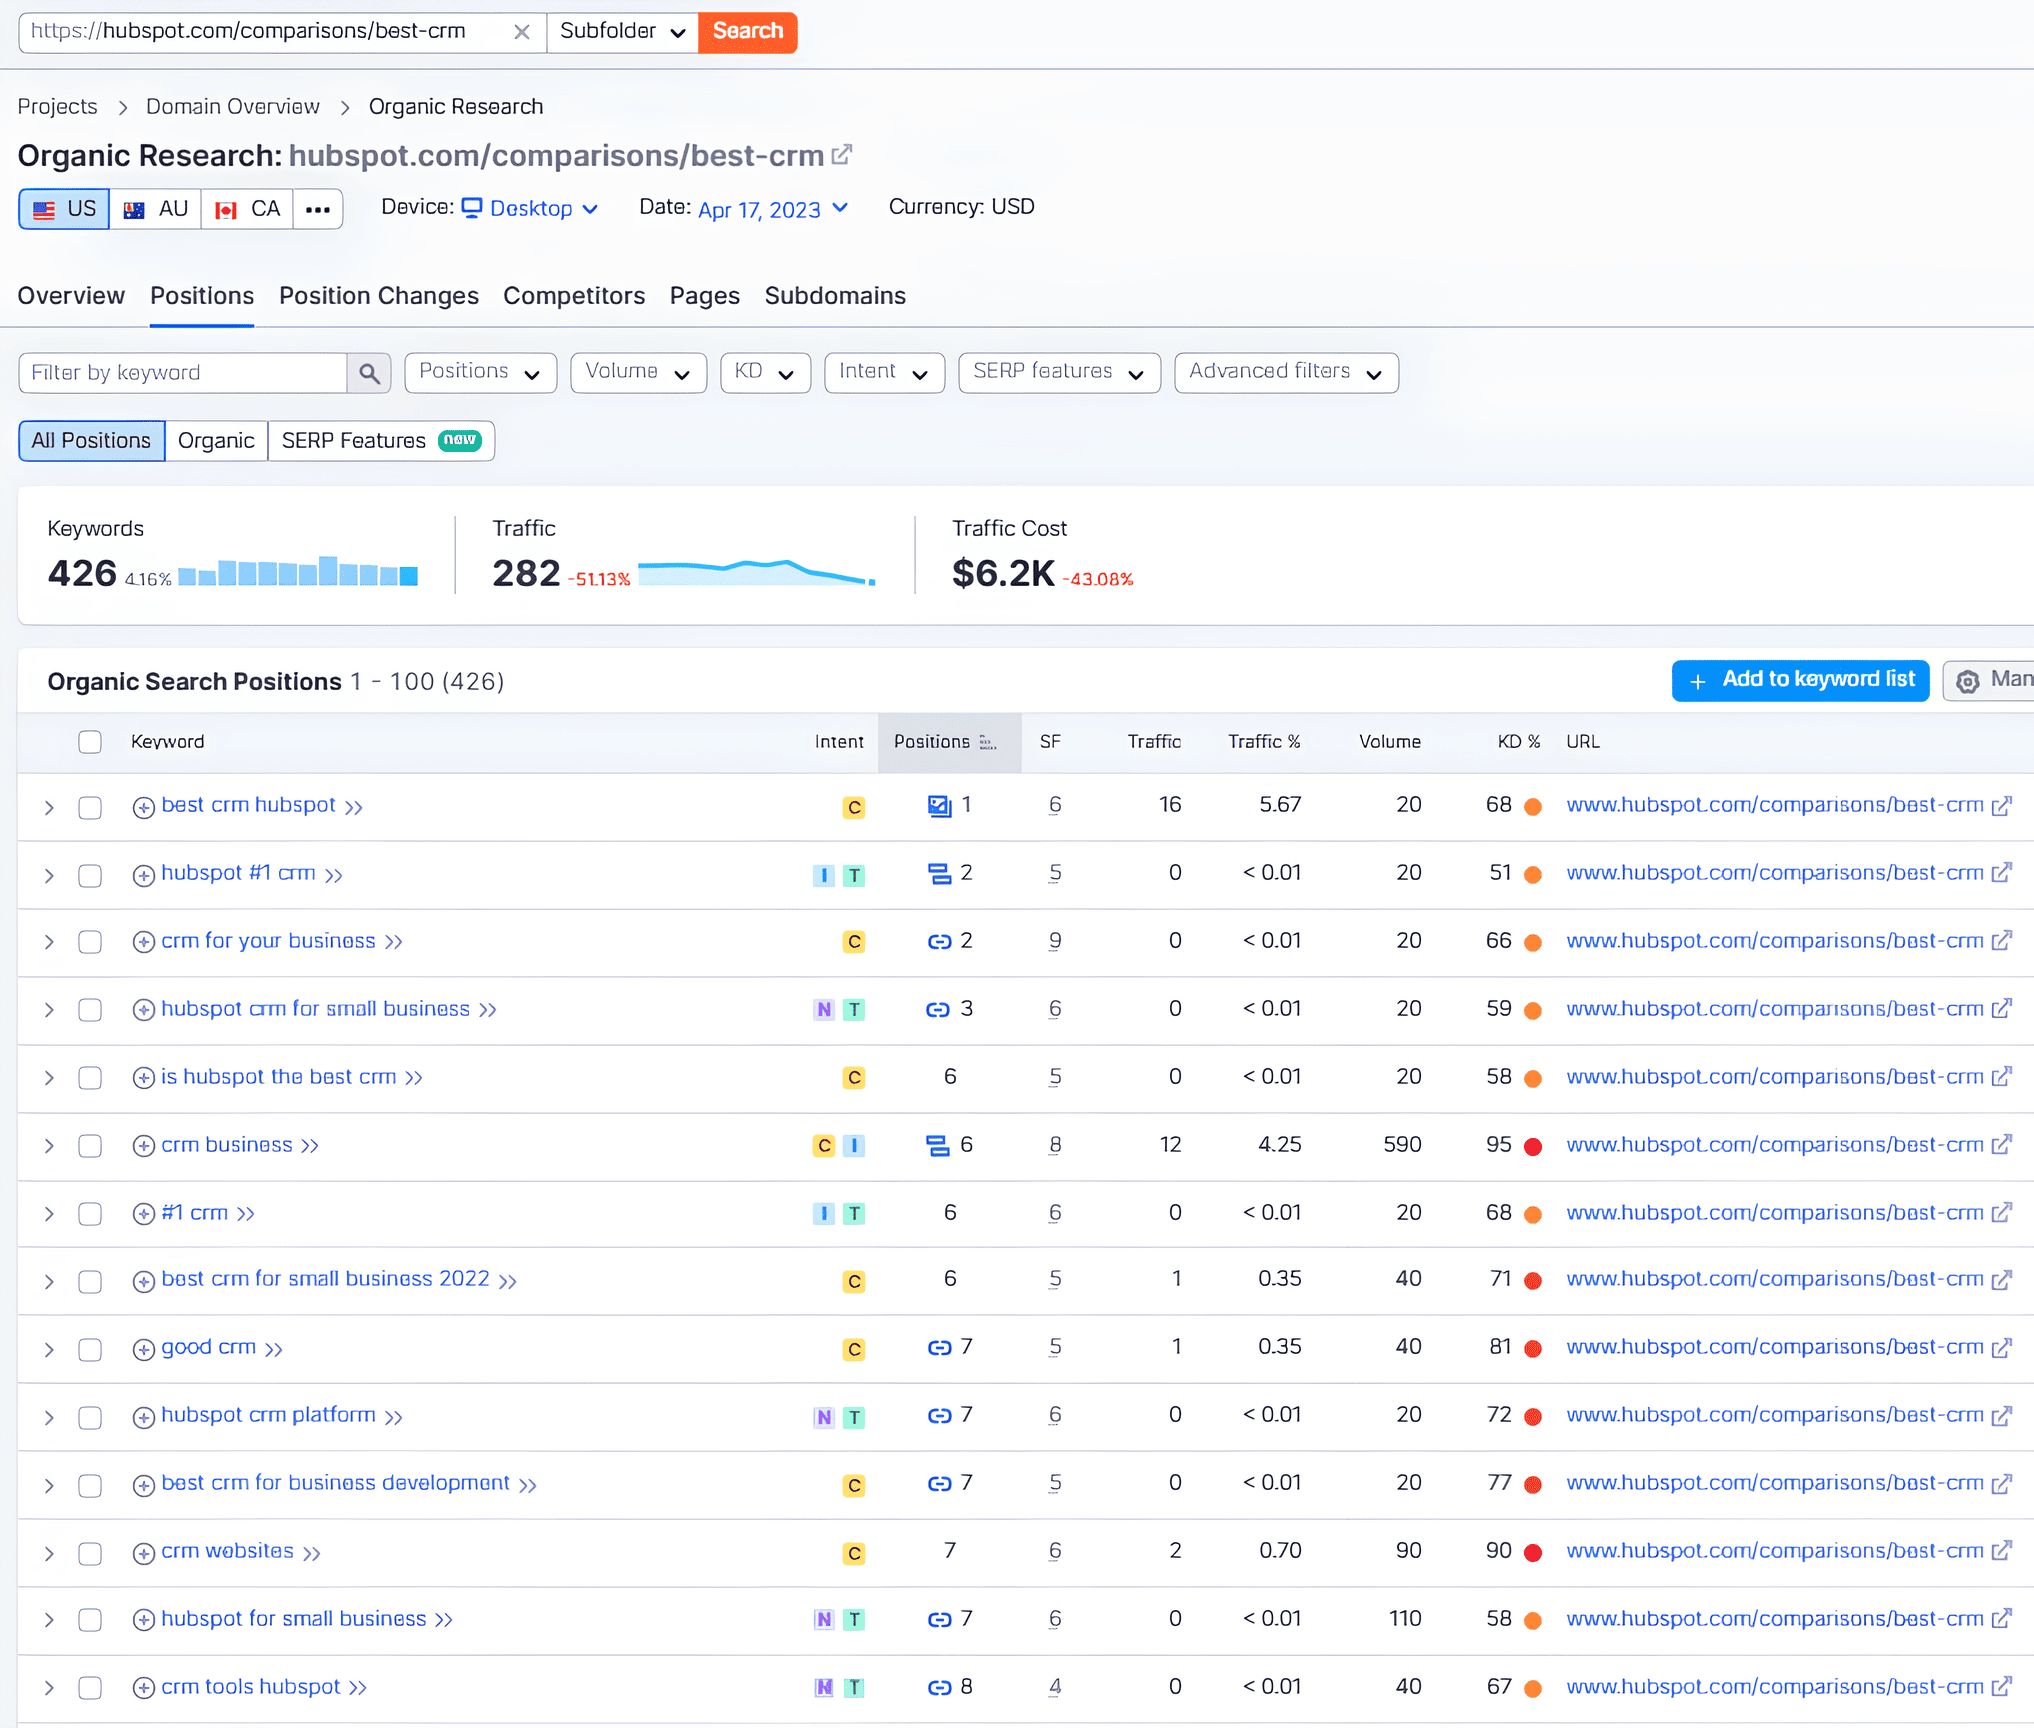Click the KD orange dot in 'hubspot crm for small business' row

(1532, 1010)
